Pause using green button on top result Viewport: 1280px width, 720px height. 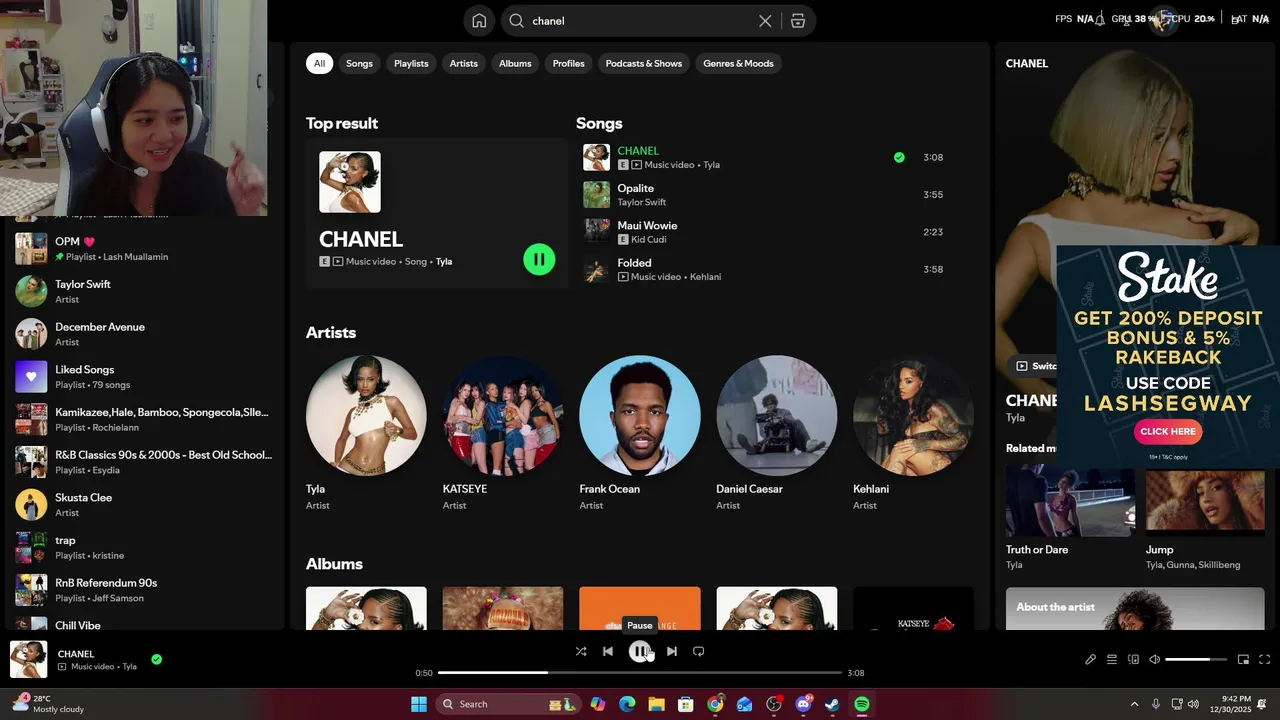(539, 260)
